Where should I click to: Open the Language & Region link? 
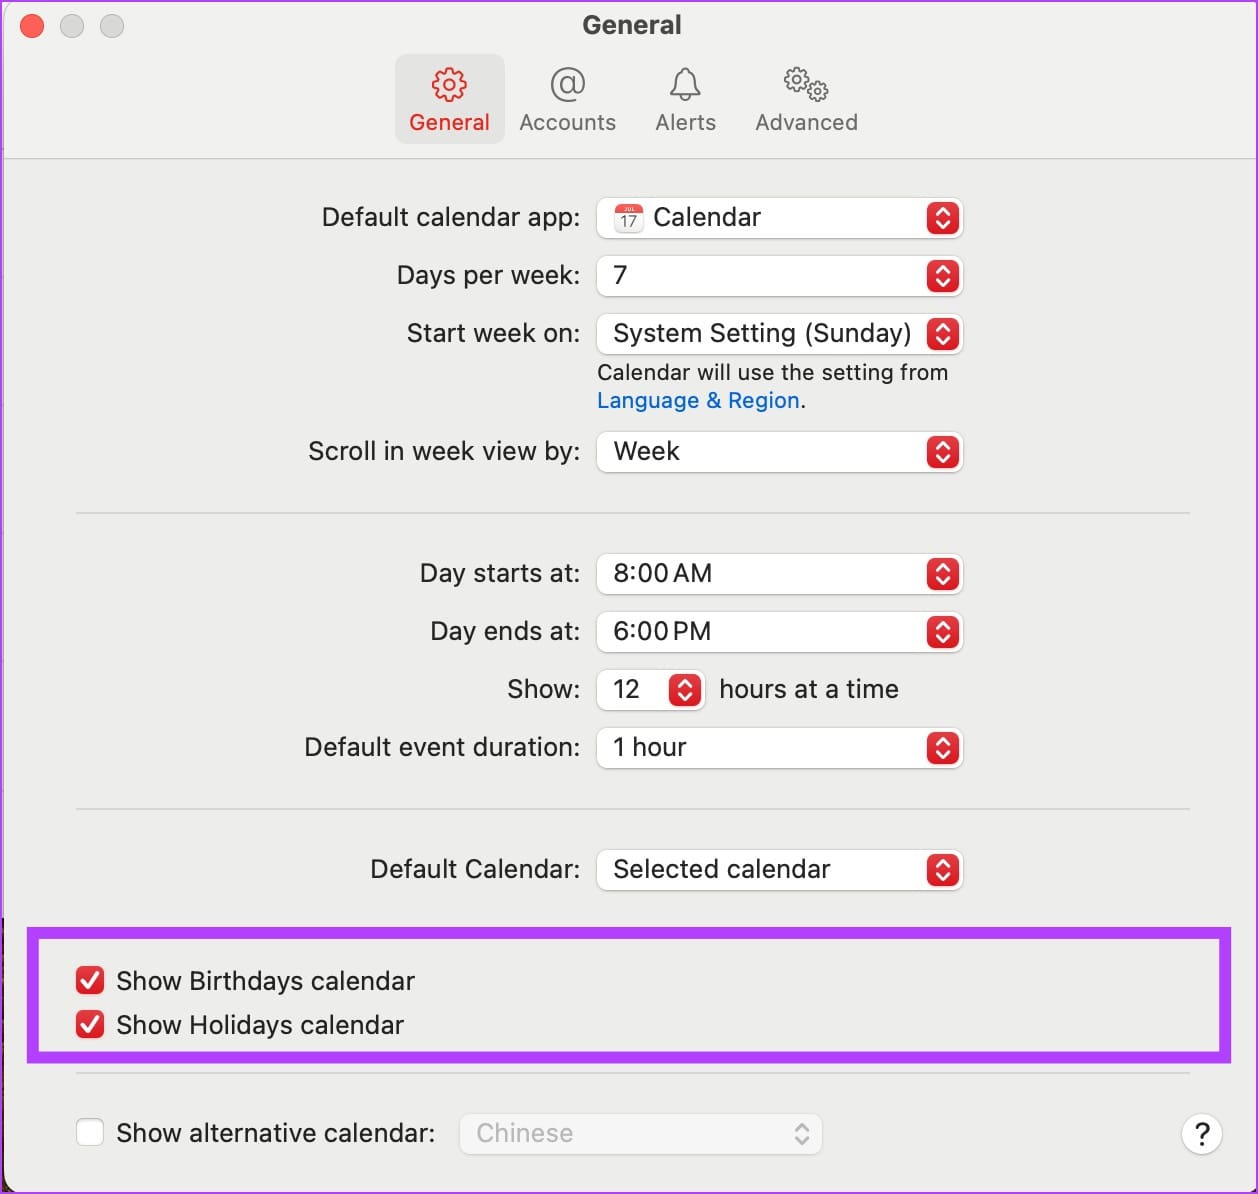(698, 400)
